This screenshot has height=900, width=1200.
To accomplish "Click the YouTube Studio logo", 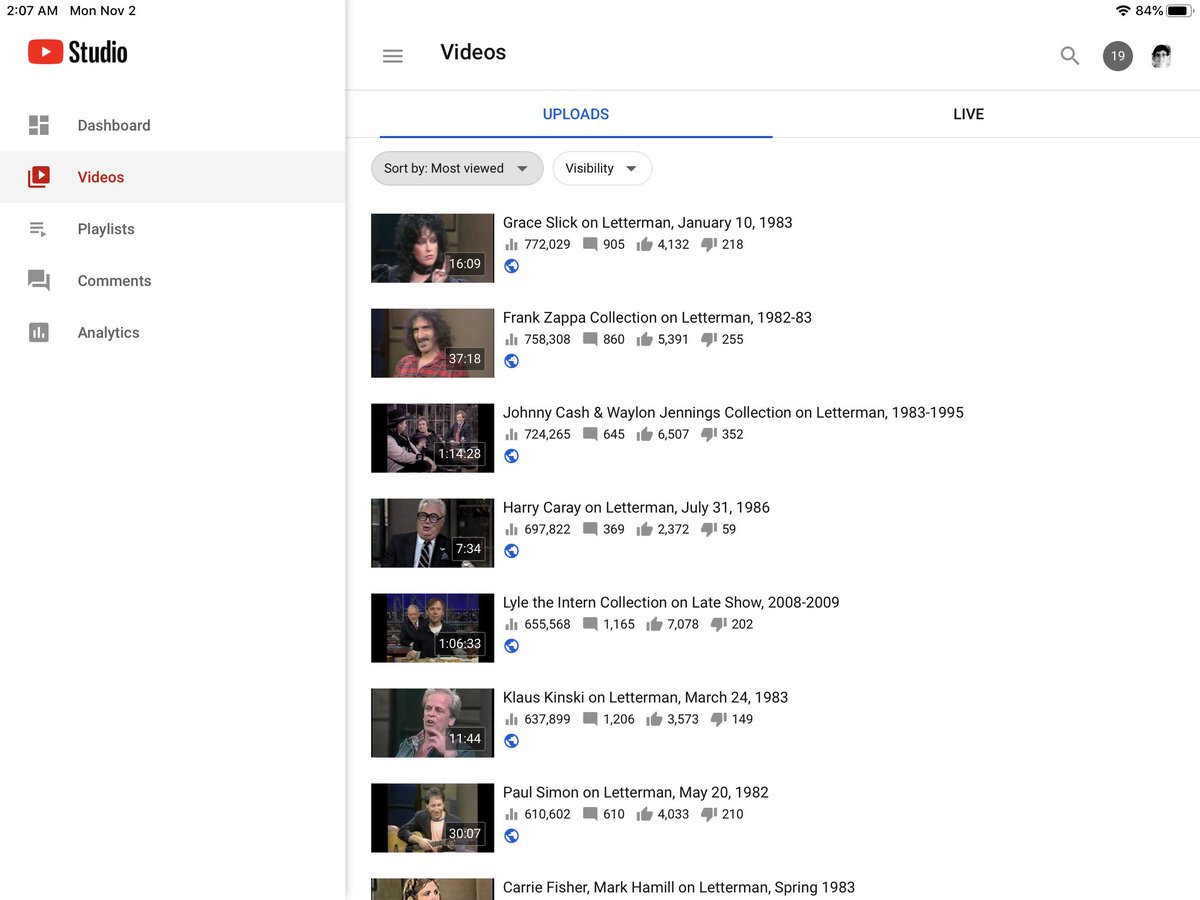I will click(78, 52).
